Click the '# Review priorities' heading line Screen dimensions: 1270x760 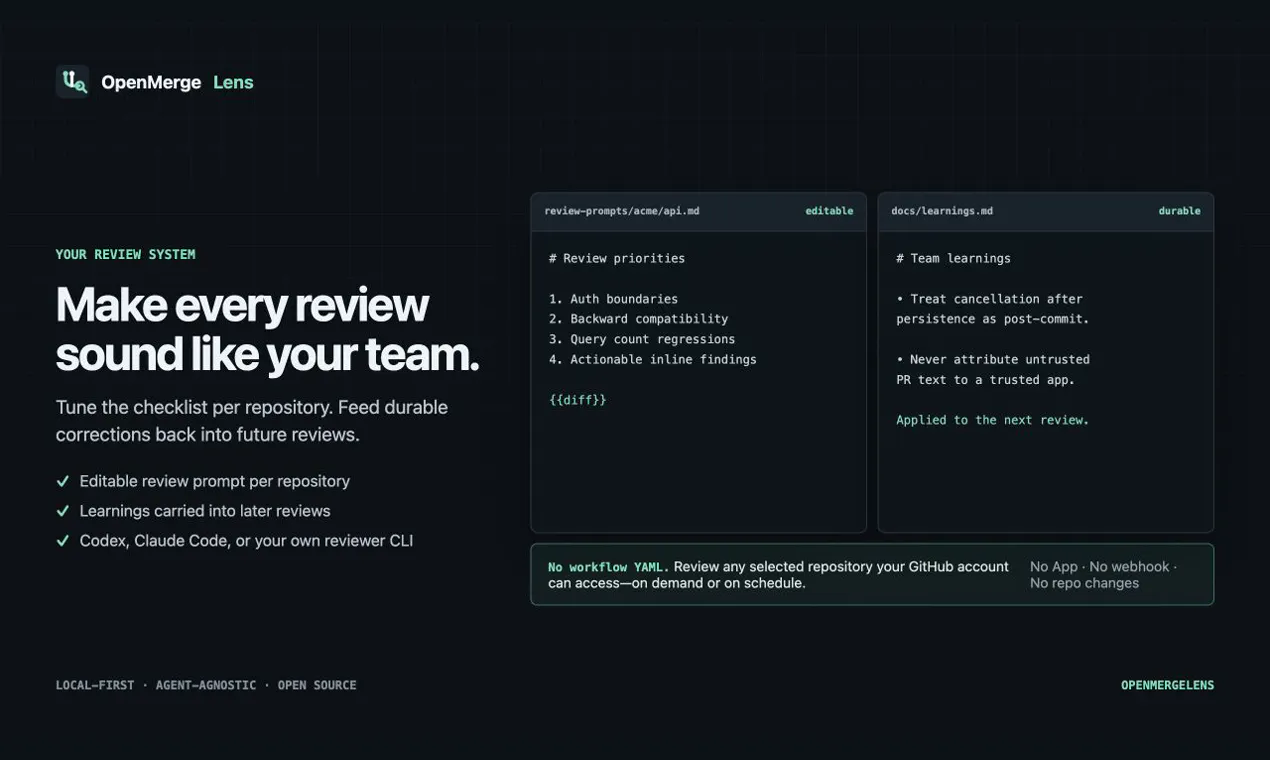tap(617, 258)
